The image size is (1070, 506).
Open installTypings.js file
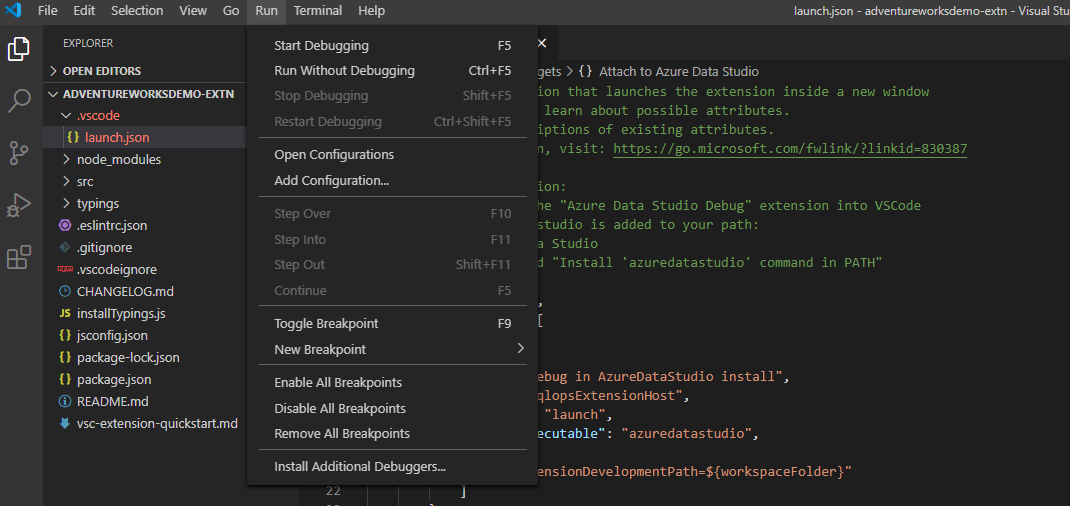(121, 313)
